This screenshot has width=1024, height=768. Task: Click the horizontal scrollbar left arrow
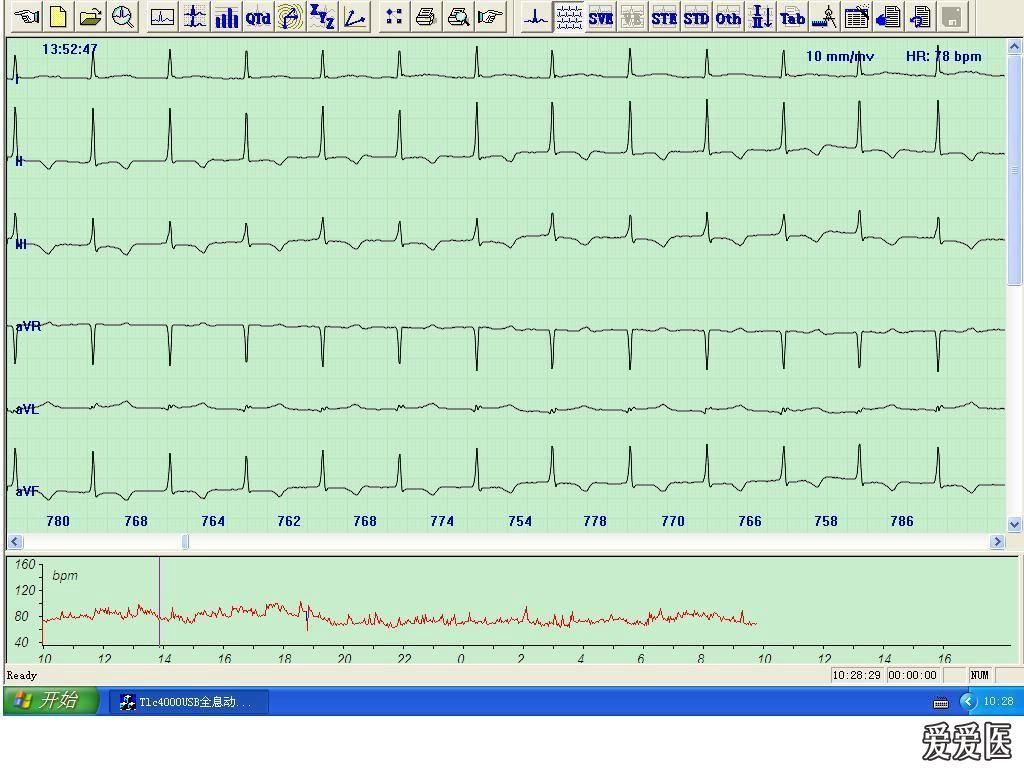(15, 541)
